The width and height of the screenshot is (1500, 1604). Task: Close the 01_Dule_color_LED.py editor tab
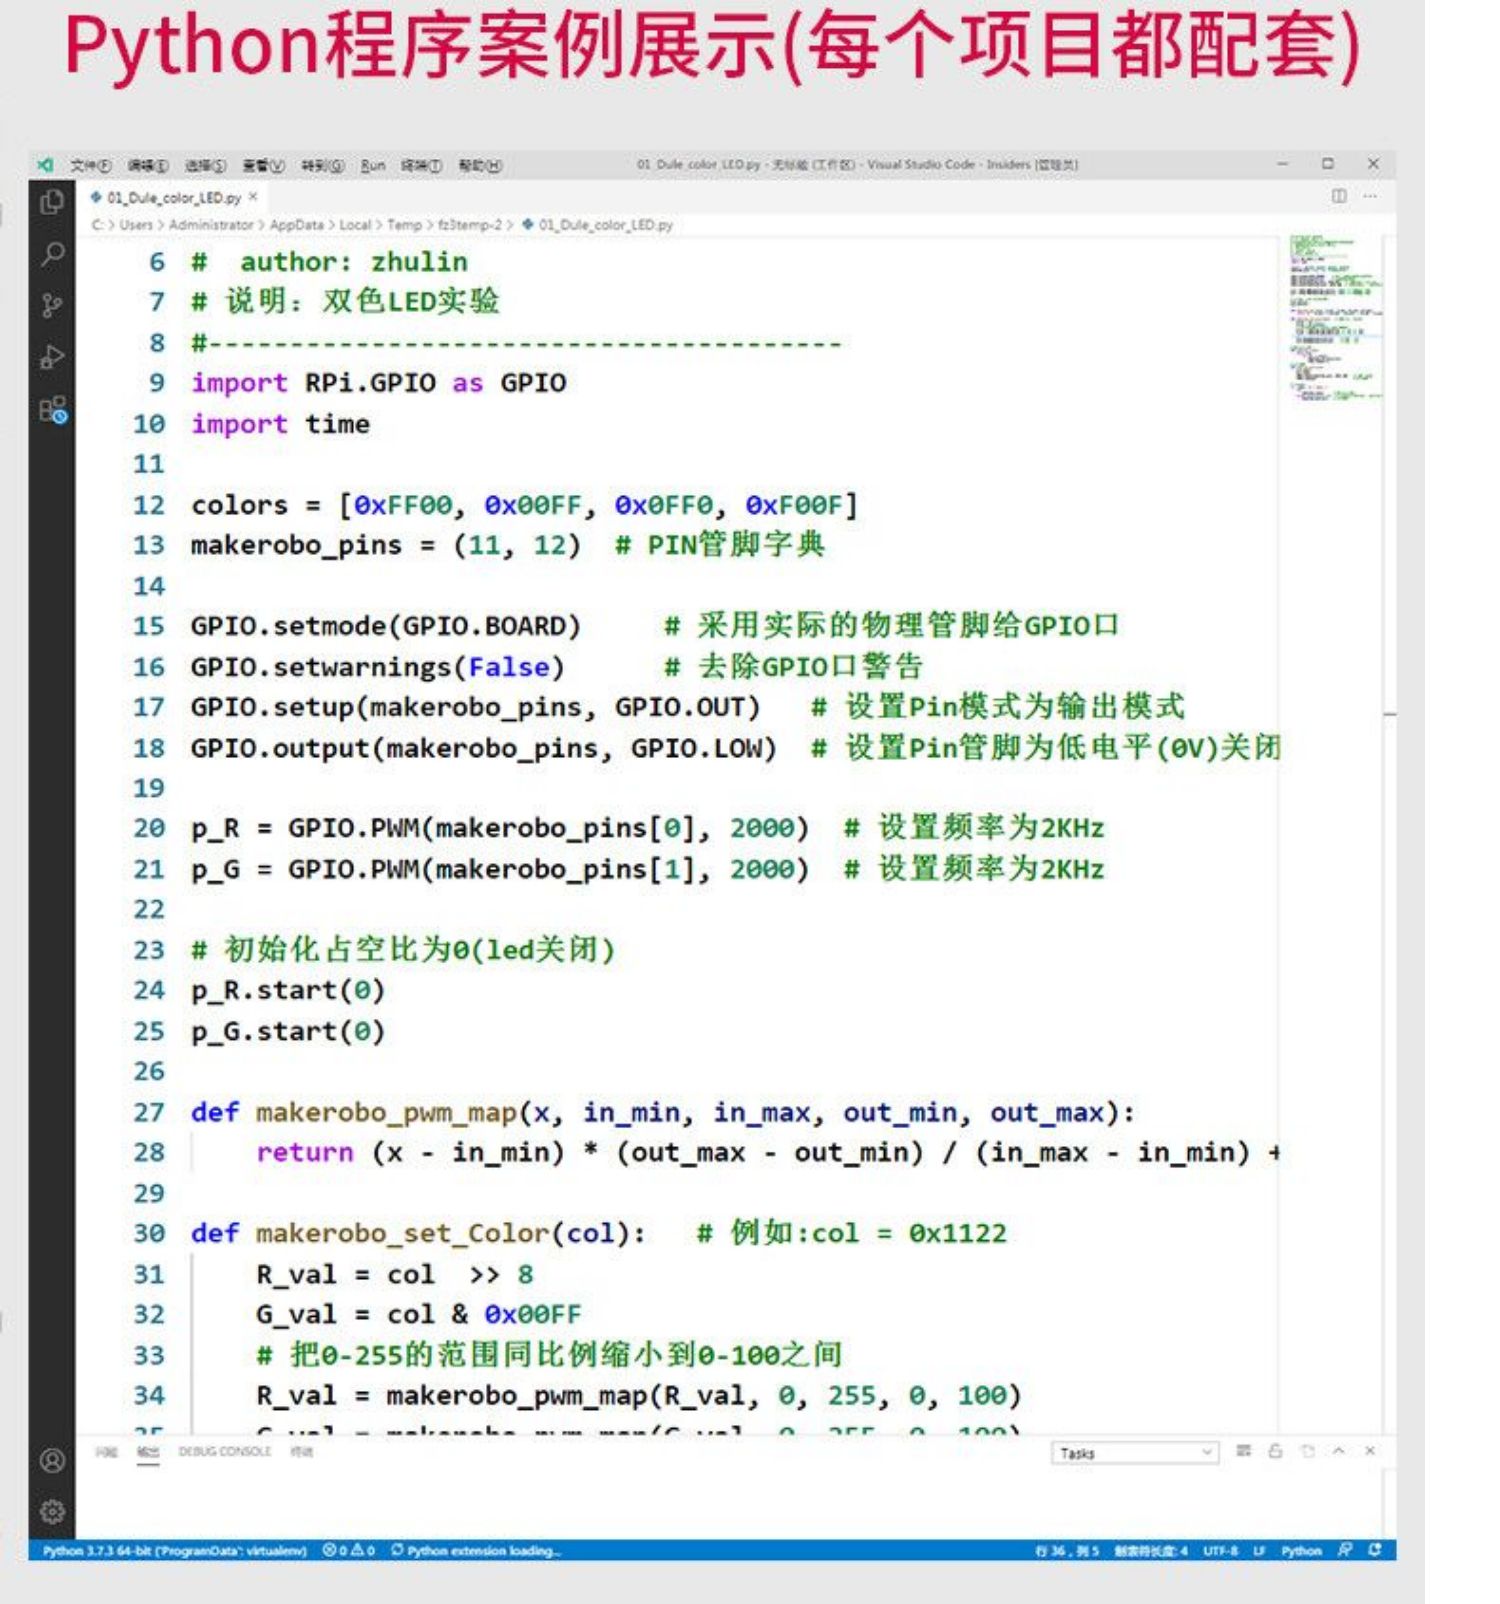pos(253,197)
